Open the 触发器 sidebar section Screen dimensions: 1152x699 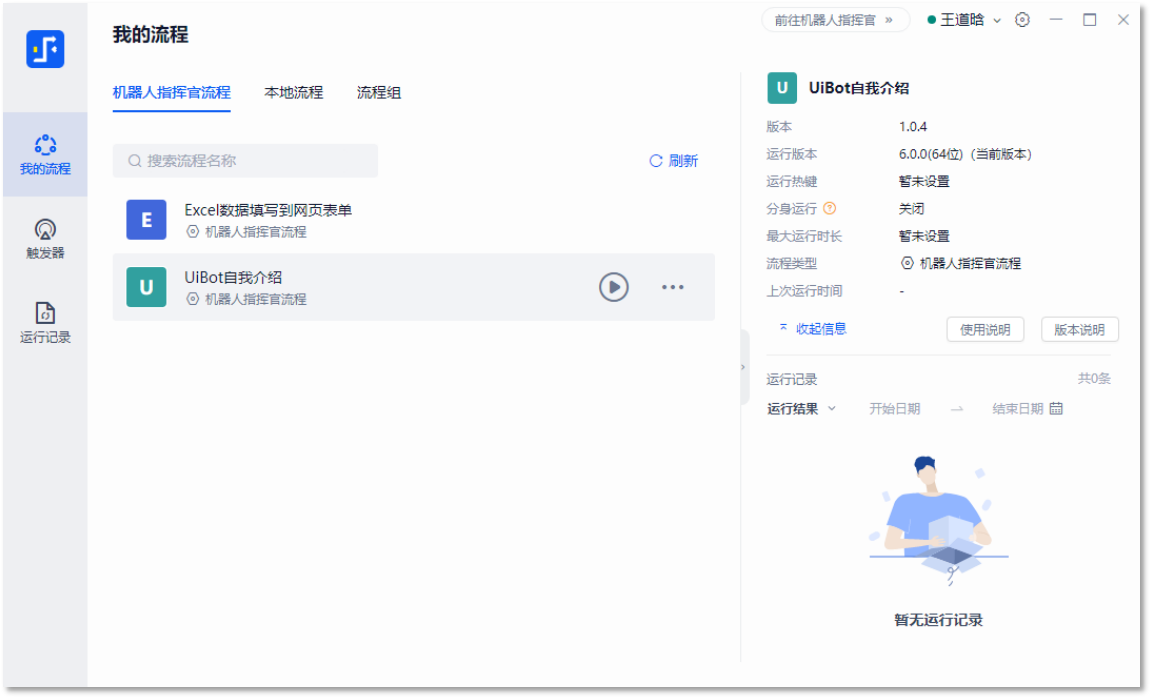45,240
